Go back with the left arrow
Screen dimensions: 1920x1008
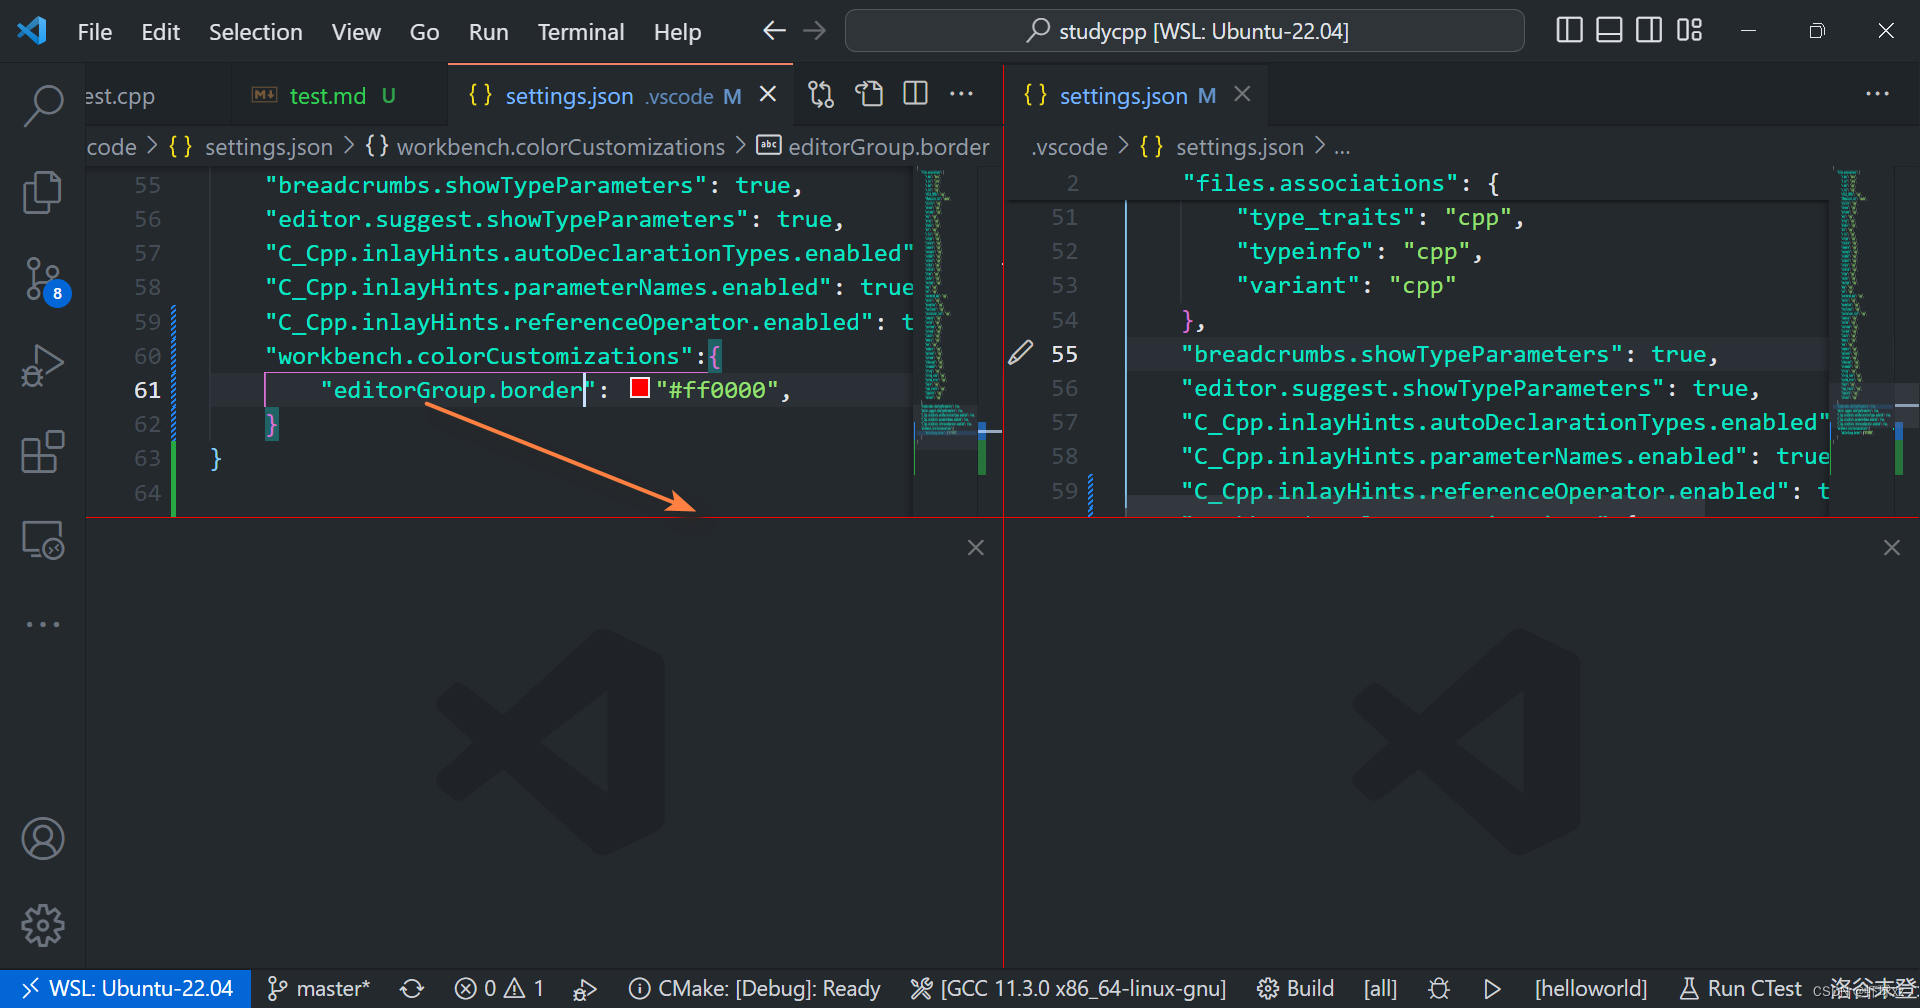point(774,31)
